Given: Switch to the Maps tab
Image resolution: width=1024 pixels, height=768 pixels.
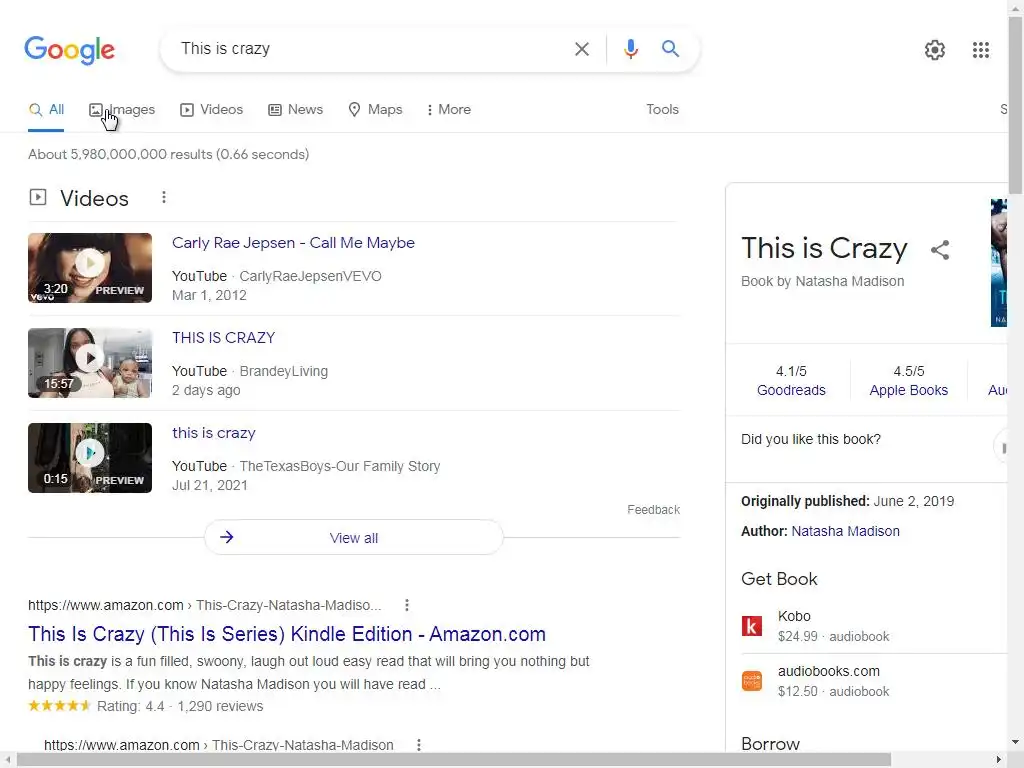Looking at the screenshot, I should [375, 110].
